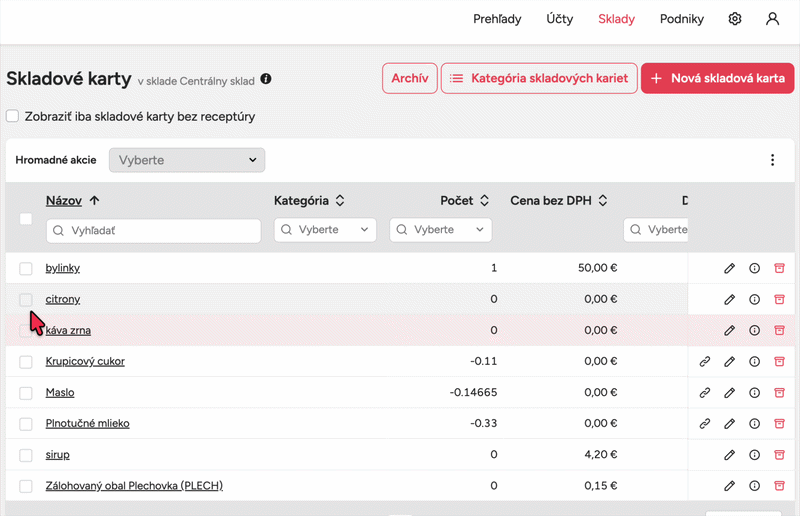Show info for sirup row
Viewport: 800px width, 516px height.
755,455
